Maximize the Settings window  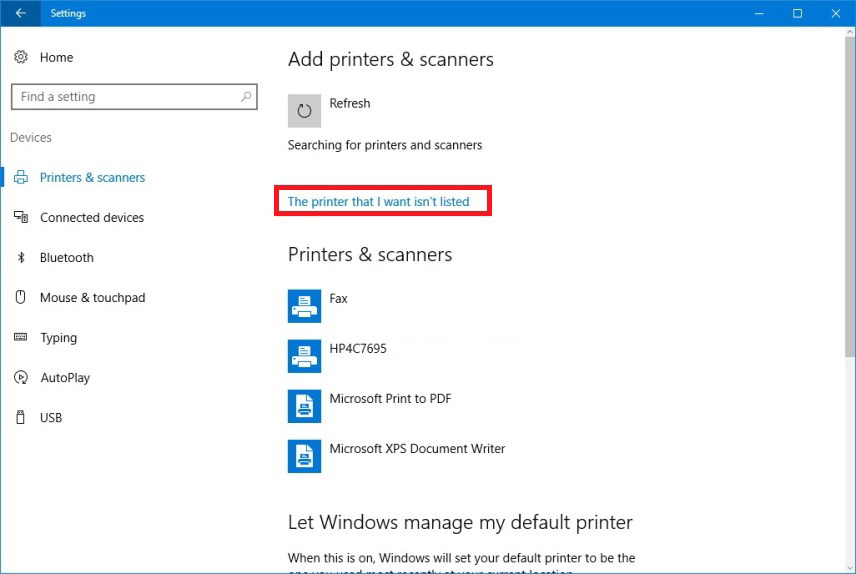click(798, 13)
